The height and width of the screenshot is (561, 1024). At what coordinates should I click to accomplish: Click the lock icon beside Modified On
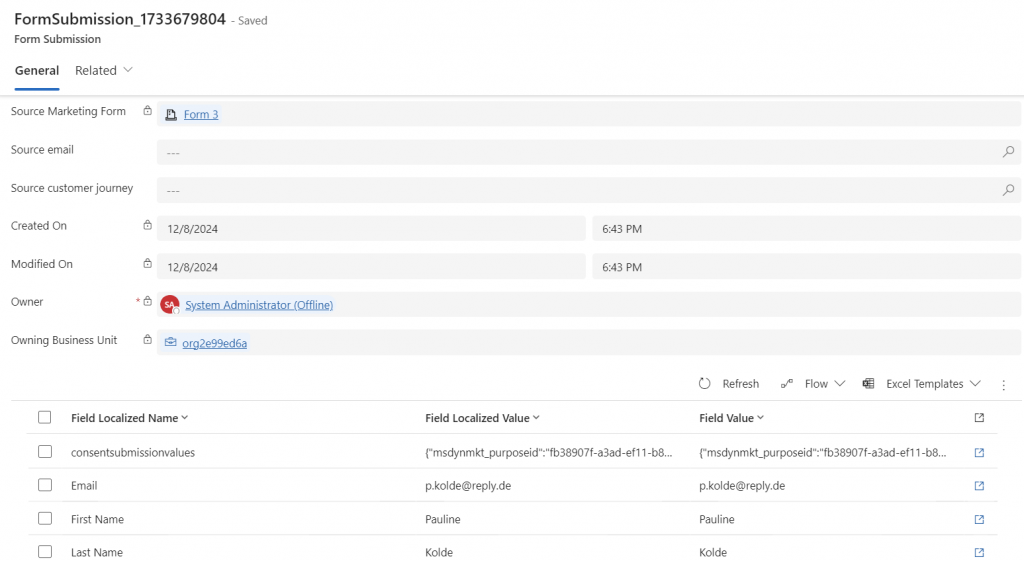click(x=148, y=264)
